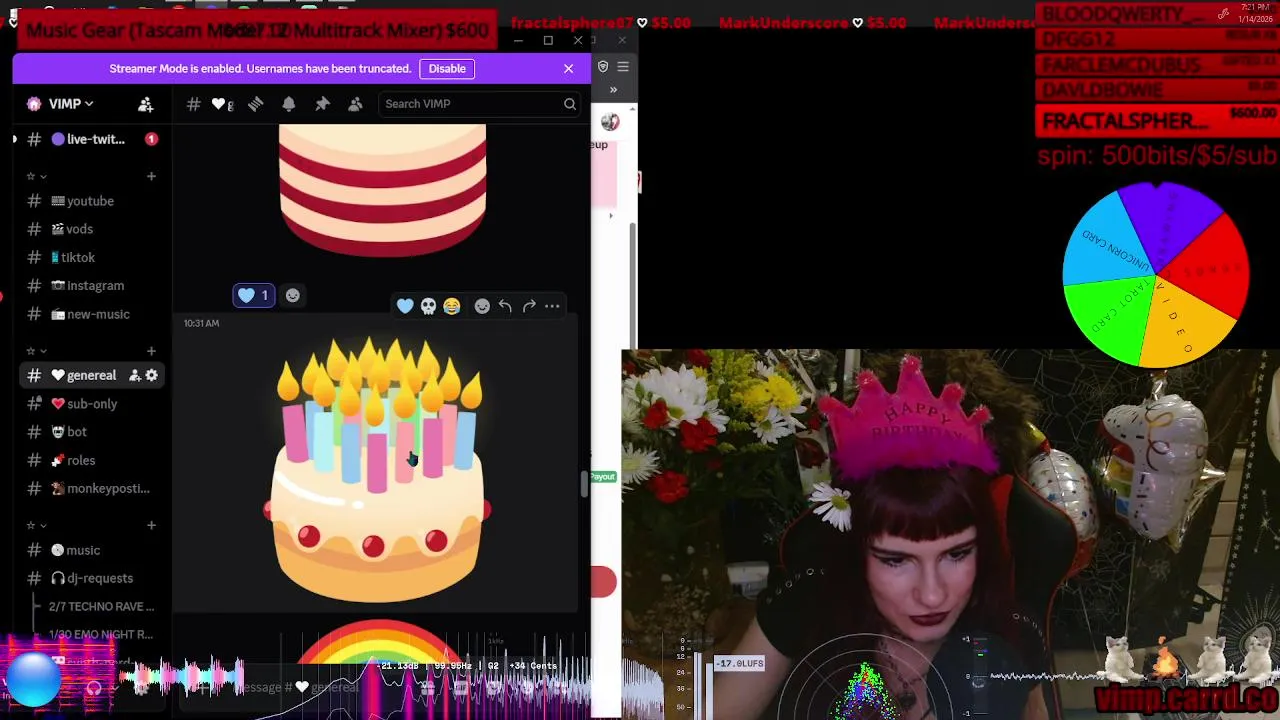Dismiss the Streamer Mode banner
1280x720 pixels.
pos(568,68)
